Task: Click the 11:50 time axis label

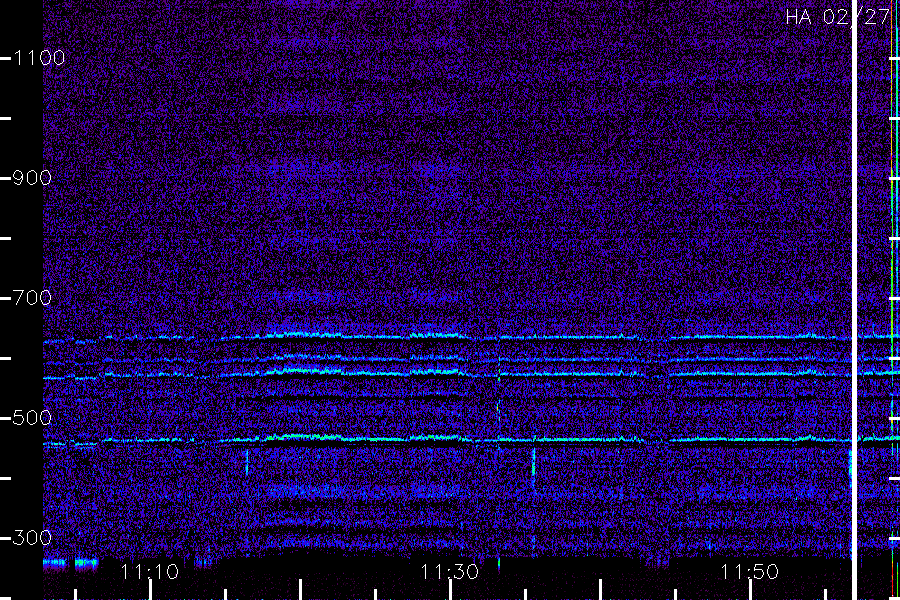Action: pos(749,572)
